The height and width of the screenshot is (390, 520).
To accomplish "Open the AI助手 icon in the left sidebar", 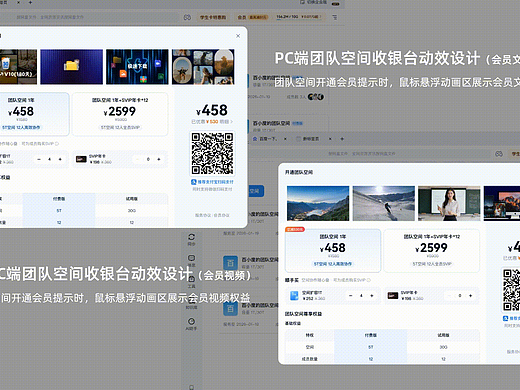I will click(191, 322).
